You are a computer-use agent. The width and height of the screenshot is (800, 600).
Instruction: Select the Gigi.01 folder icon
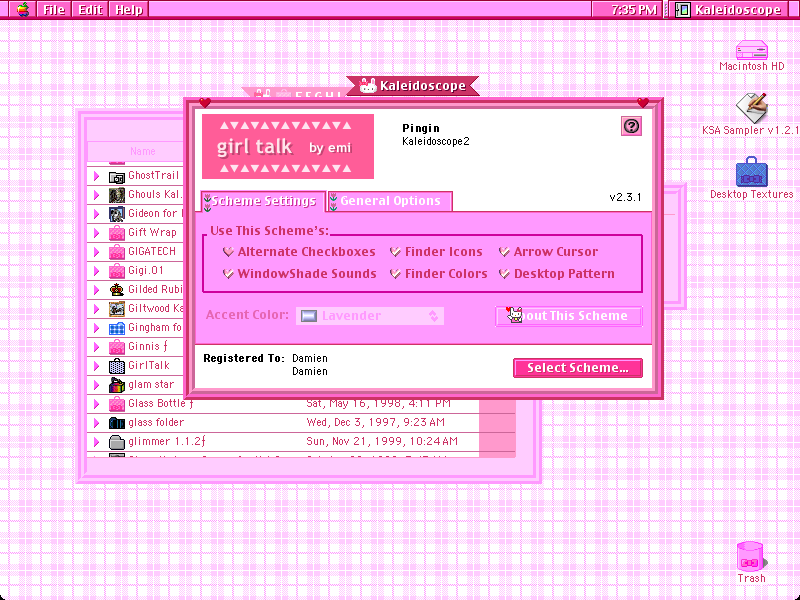(x=117, y=271)
